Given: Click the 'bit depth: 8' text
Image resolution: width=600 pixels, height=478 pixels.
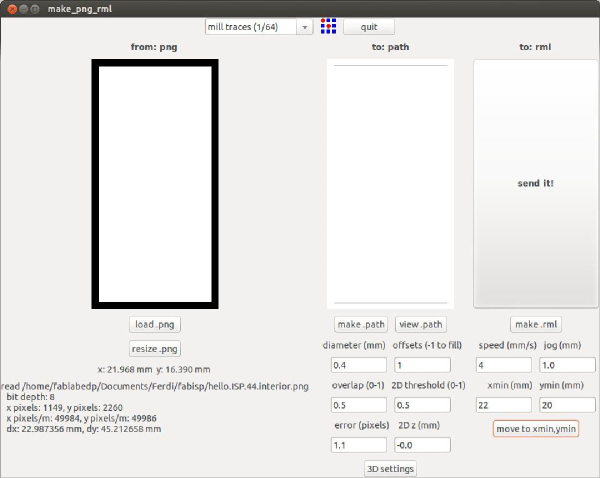Looking at the screenshot, I should click(31, 397).
